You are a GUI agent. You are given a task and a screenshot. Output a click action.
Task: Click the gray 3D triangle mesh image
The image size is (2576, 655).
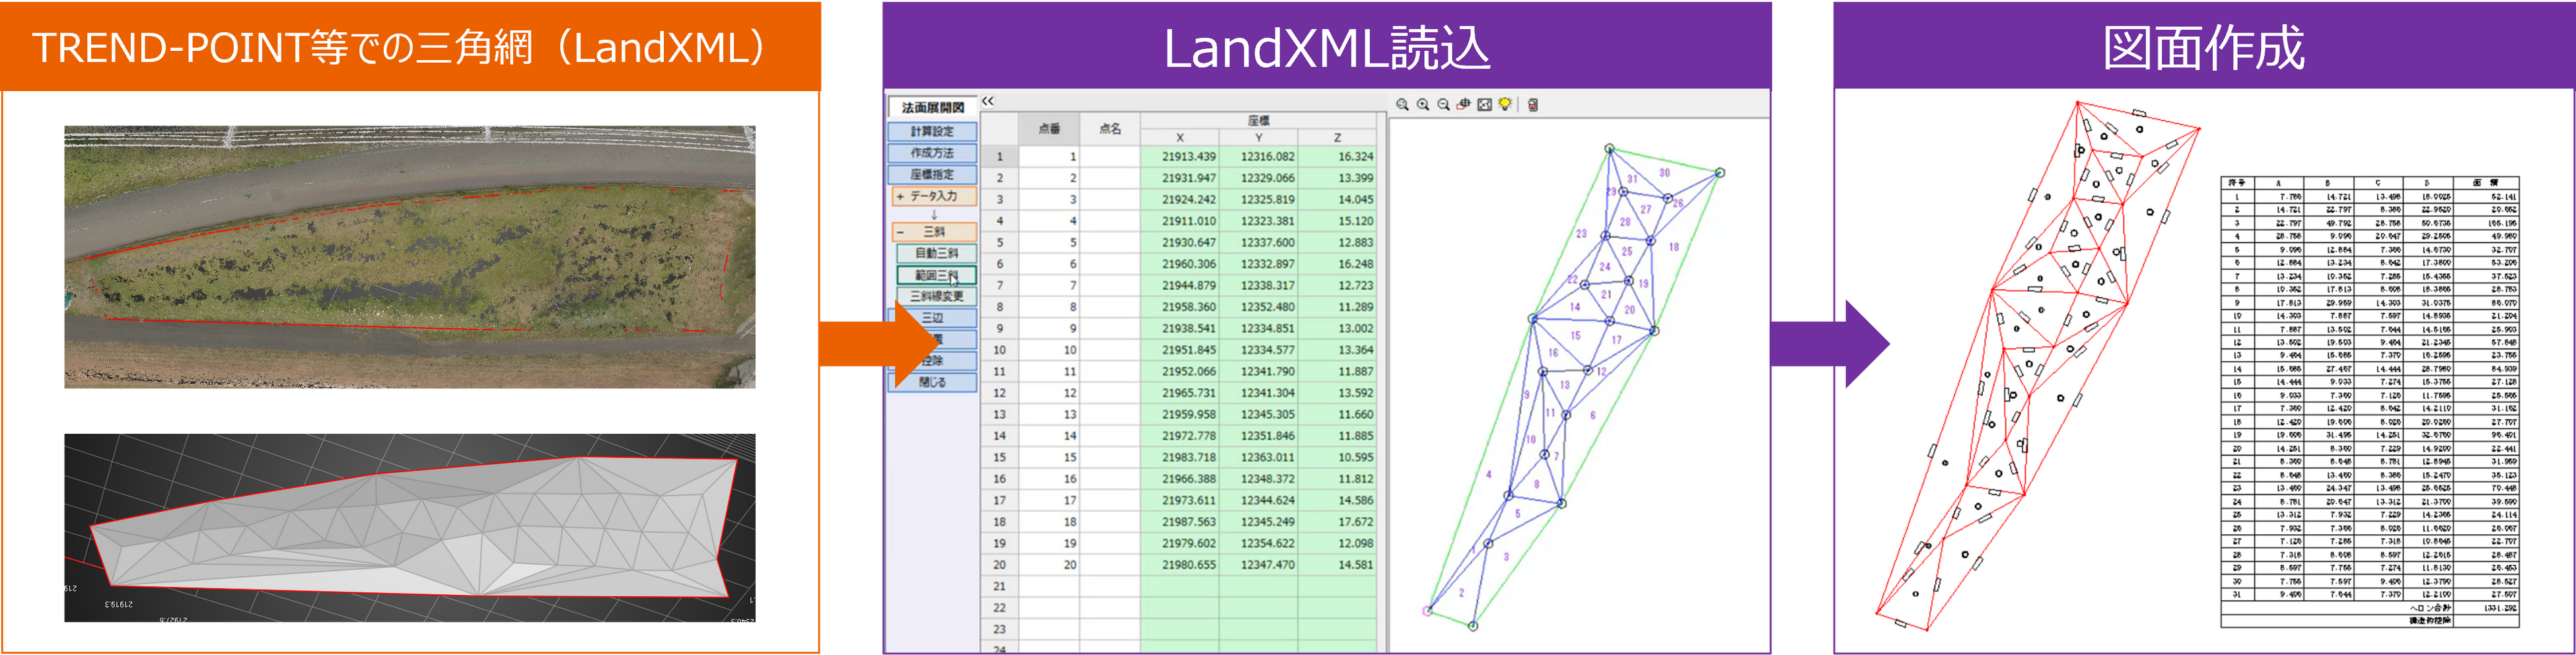click(410, 528)
